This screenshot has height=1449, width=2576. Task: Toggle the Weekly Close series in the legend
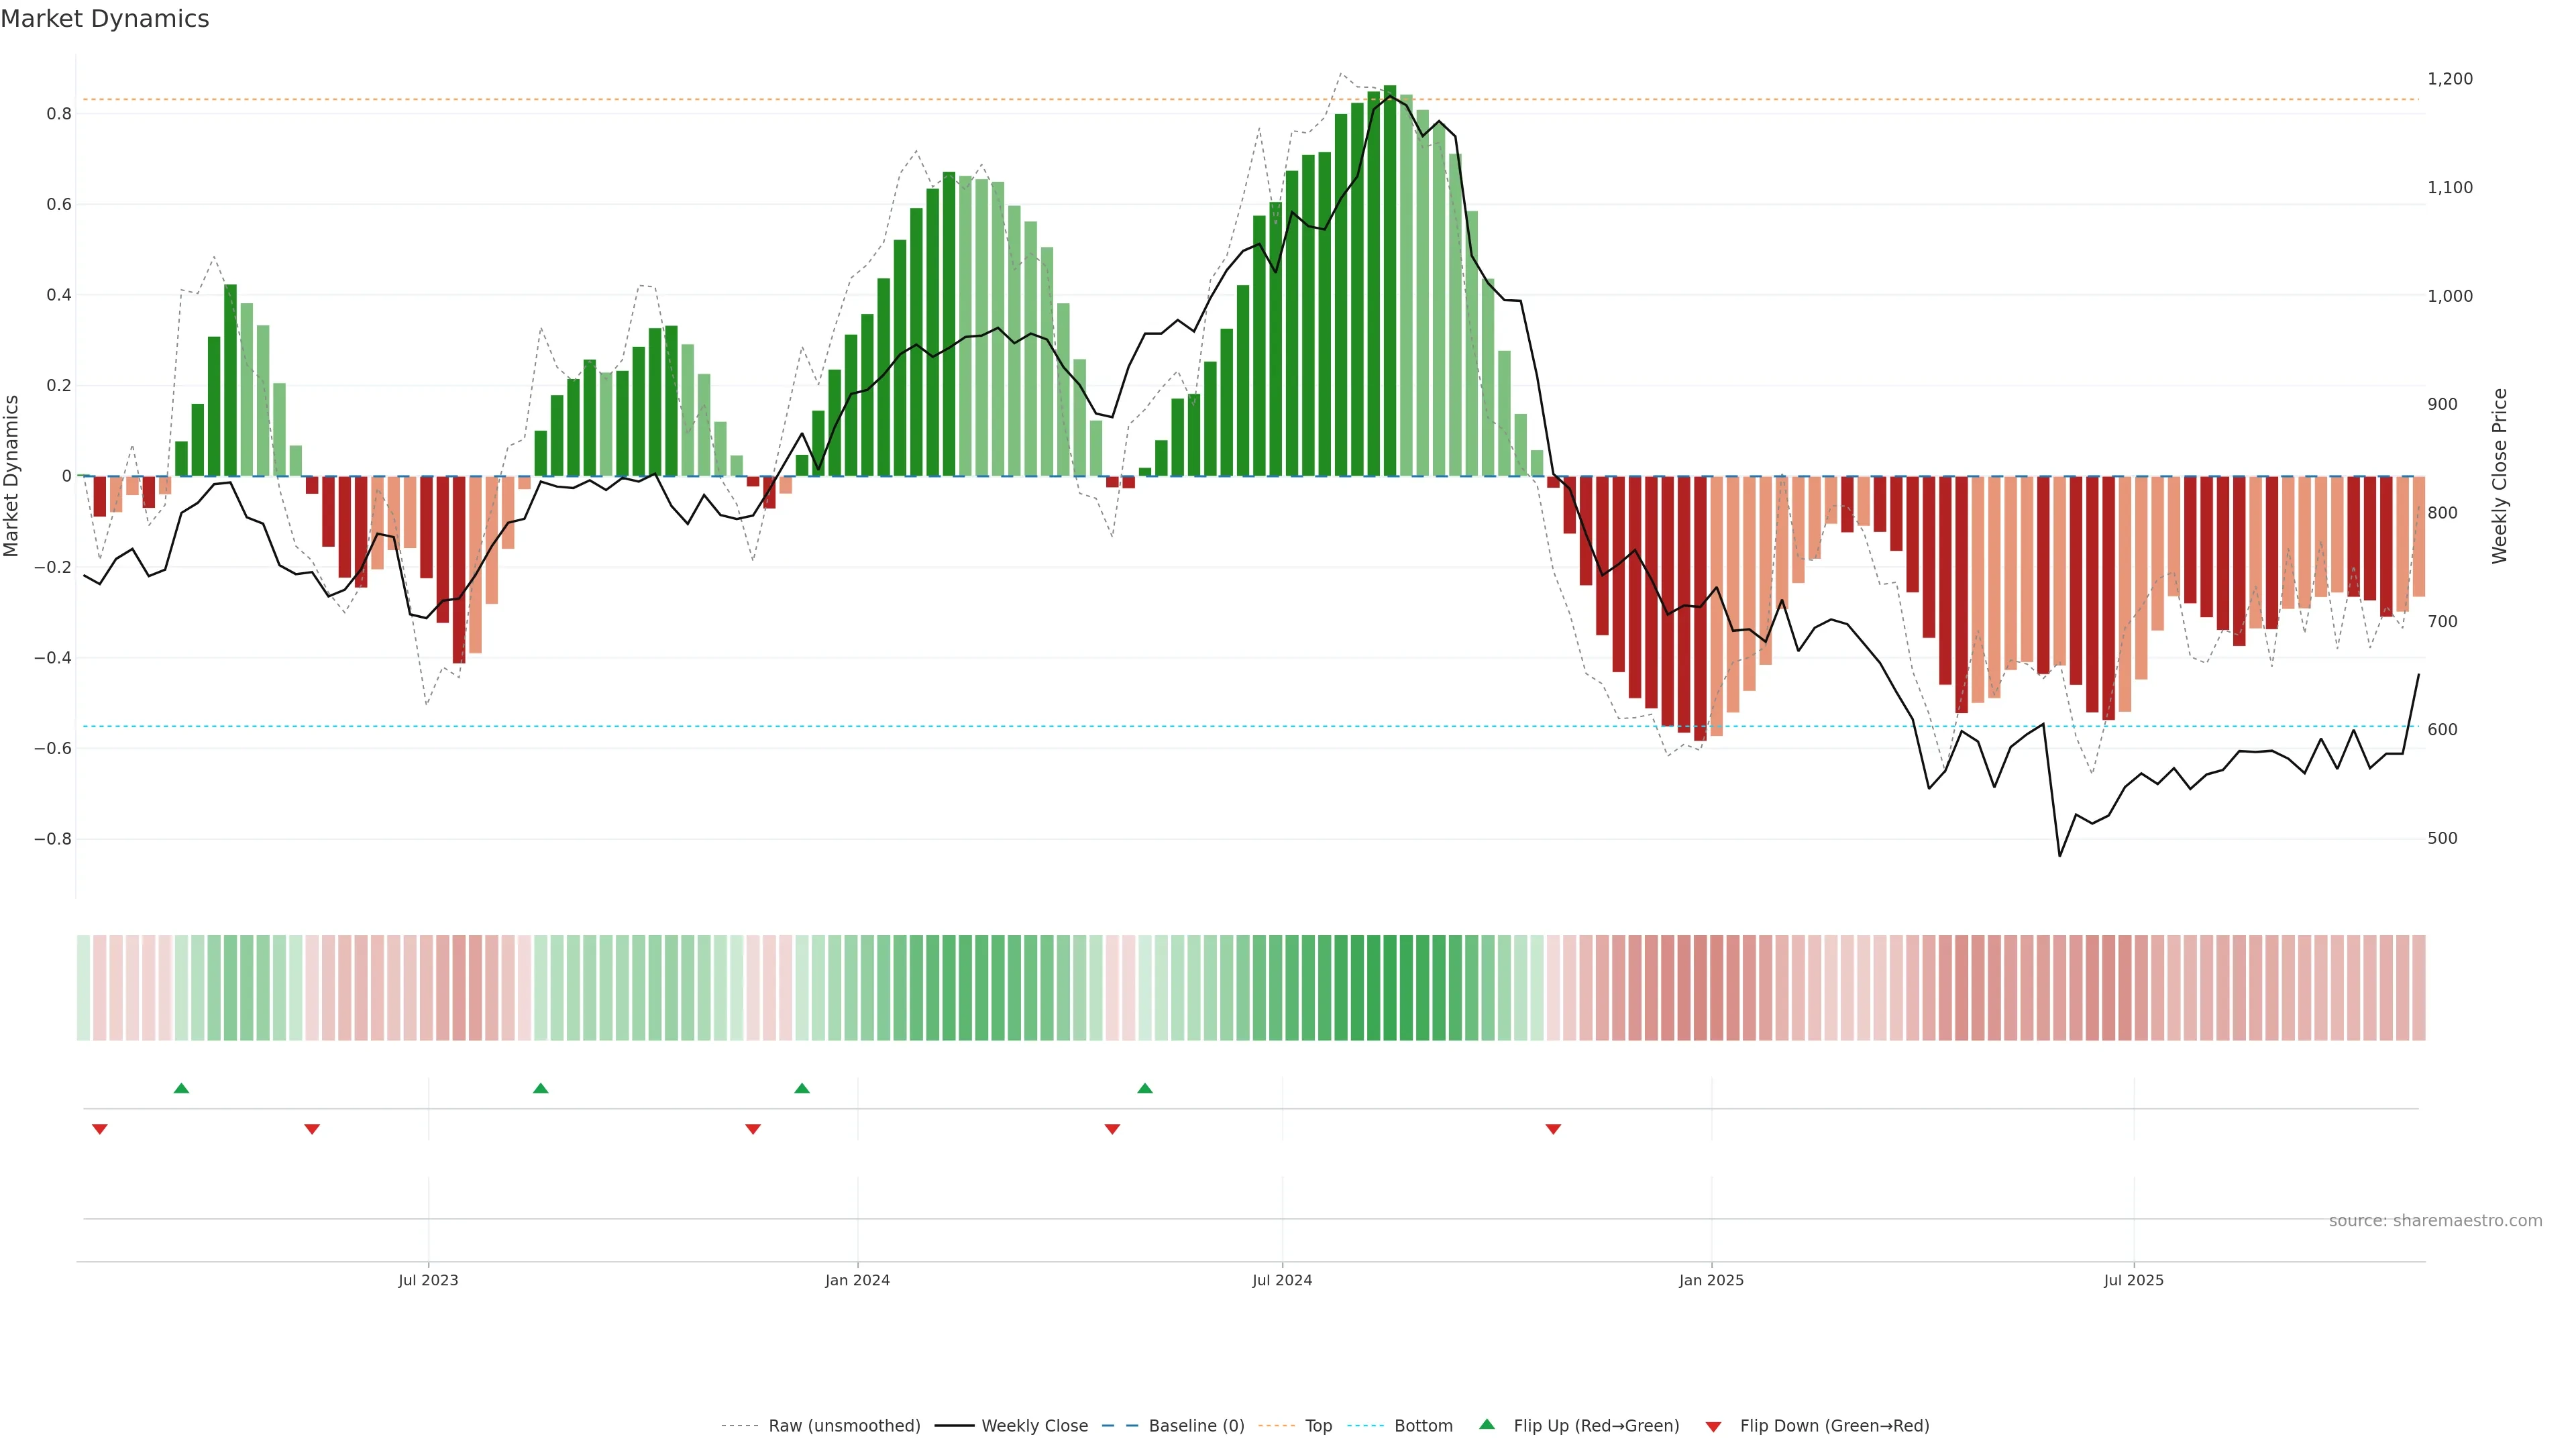1034,1426
